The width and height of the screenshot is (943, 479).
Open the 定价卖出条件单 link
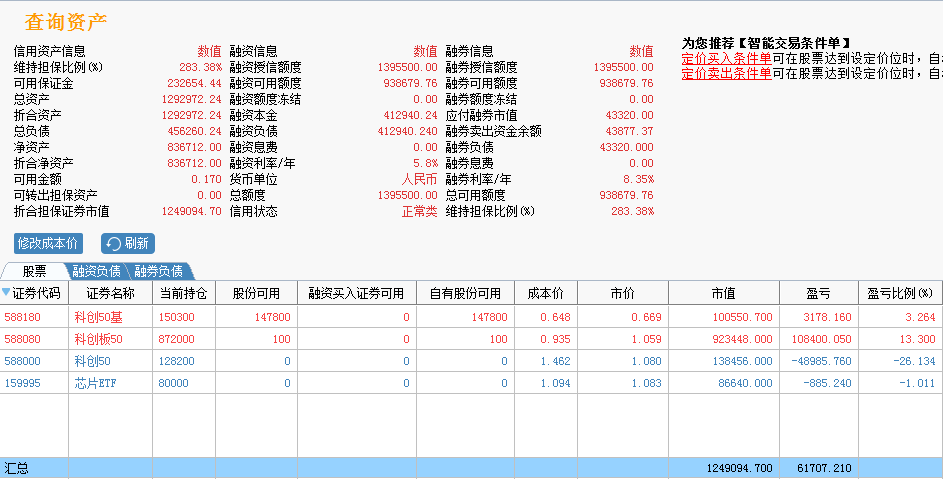coord(726,73)
